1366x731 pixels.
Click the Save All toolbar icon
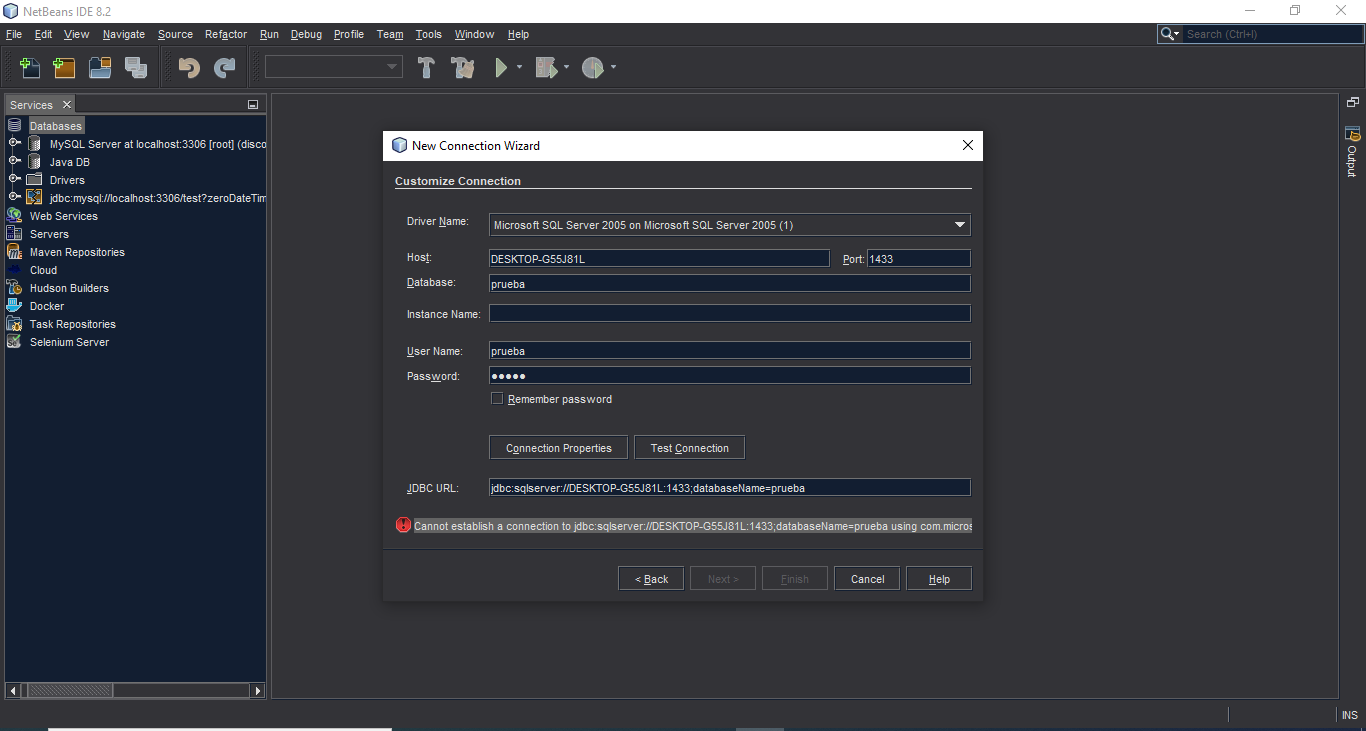coord(136,68)
